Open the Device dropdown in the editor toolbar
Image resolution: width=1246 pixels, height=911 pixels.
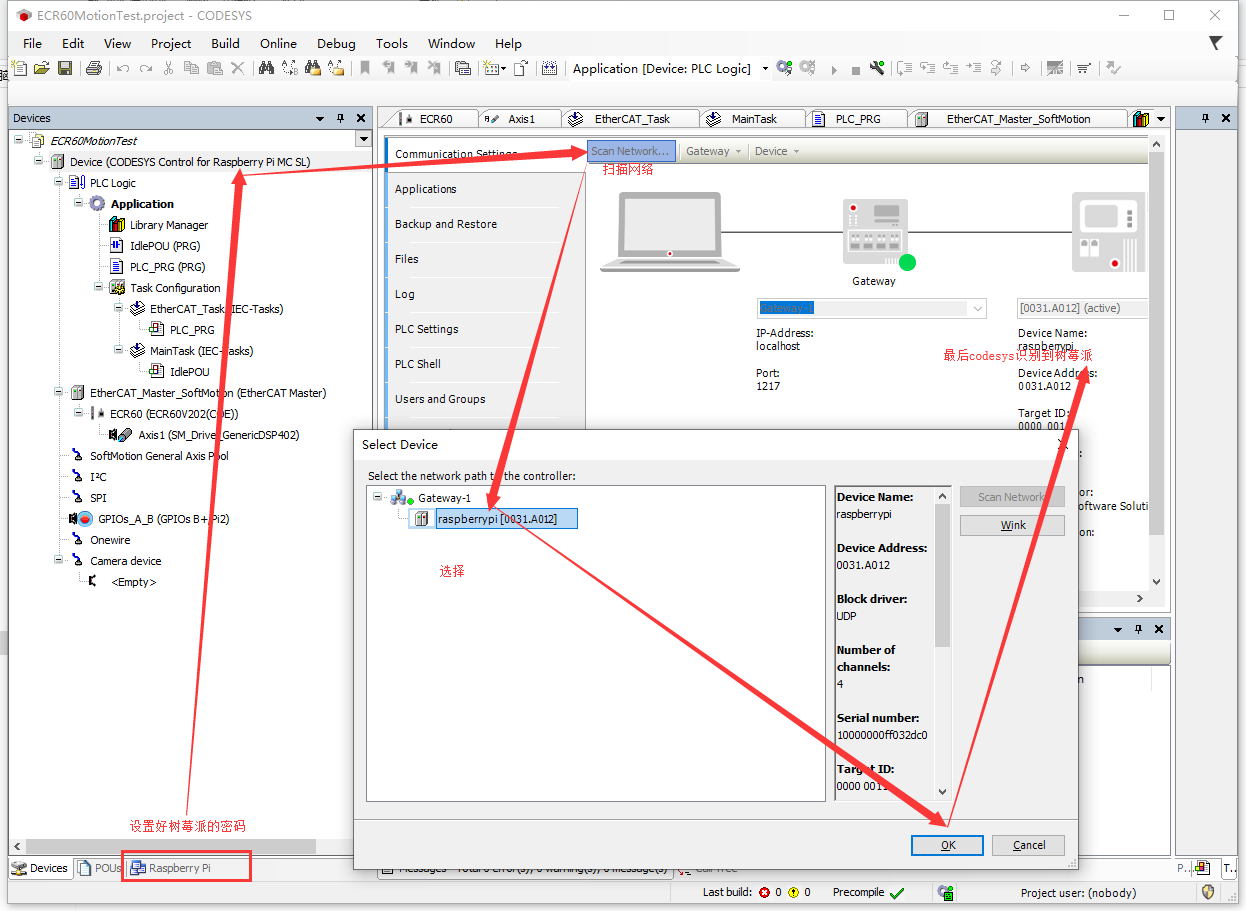pos(777,151)
